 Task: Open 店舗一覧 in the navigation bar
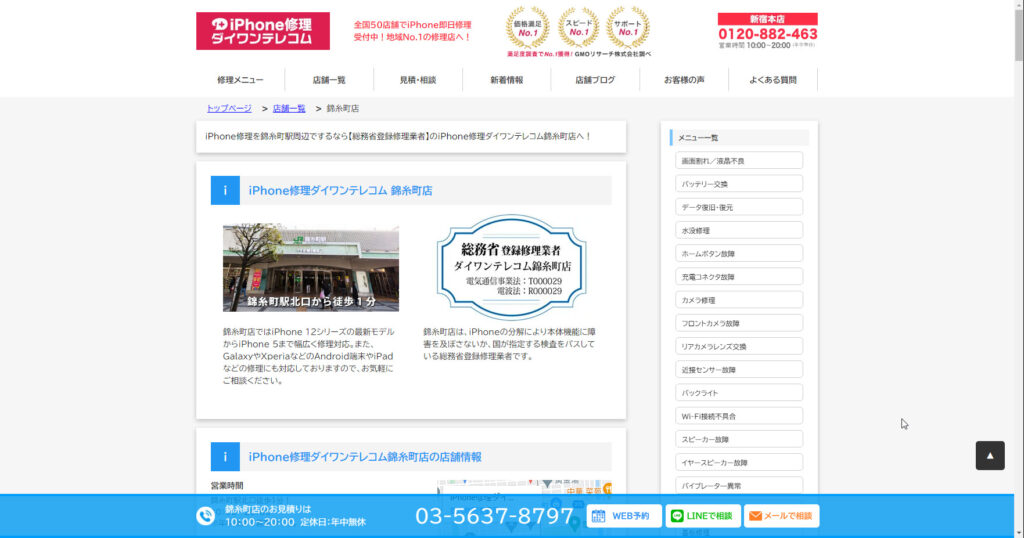[329, 80]
